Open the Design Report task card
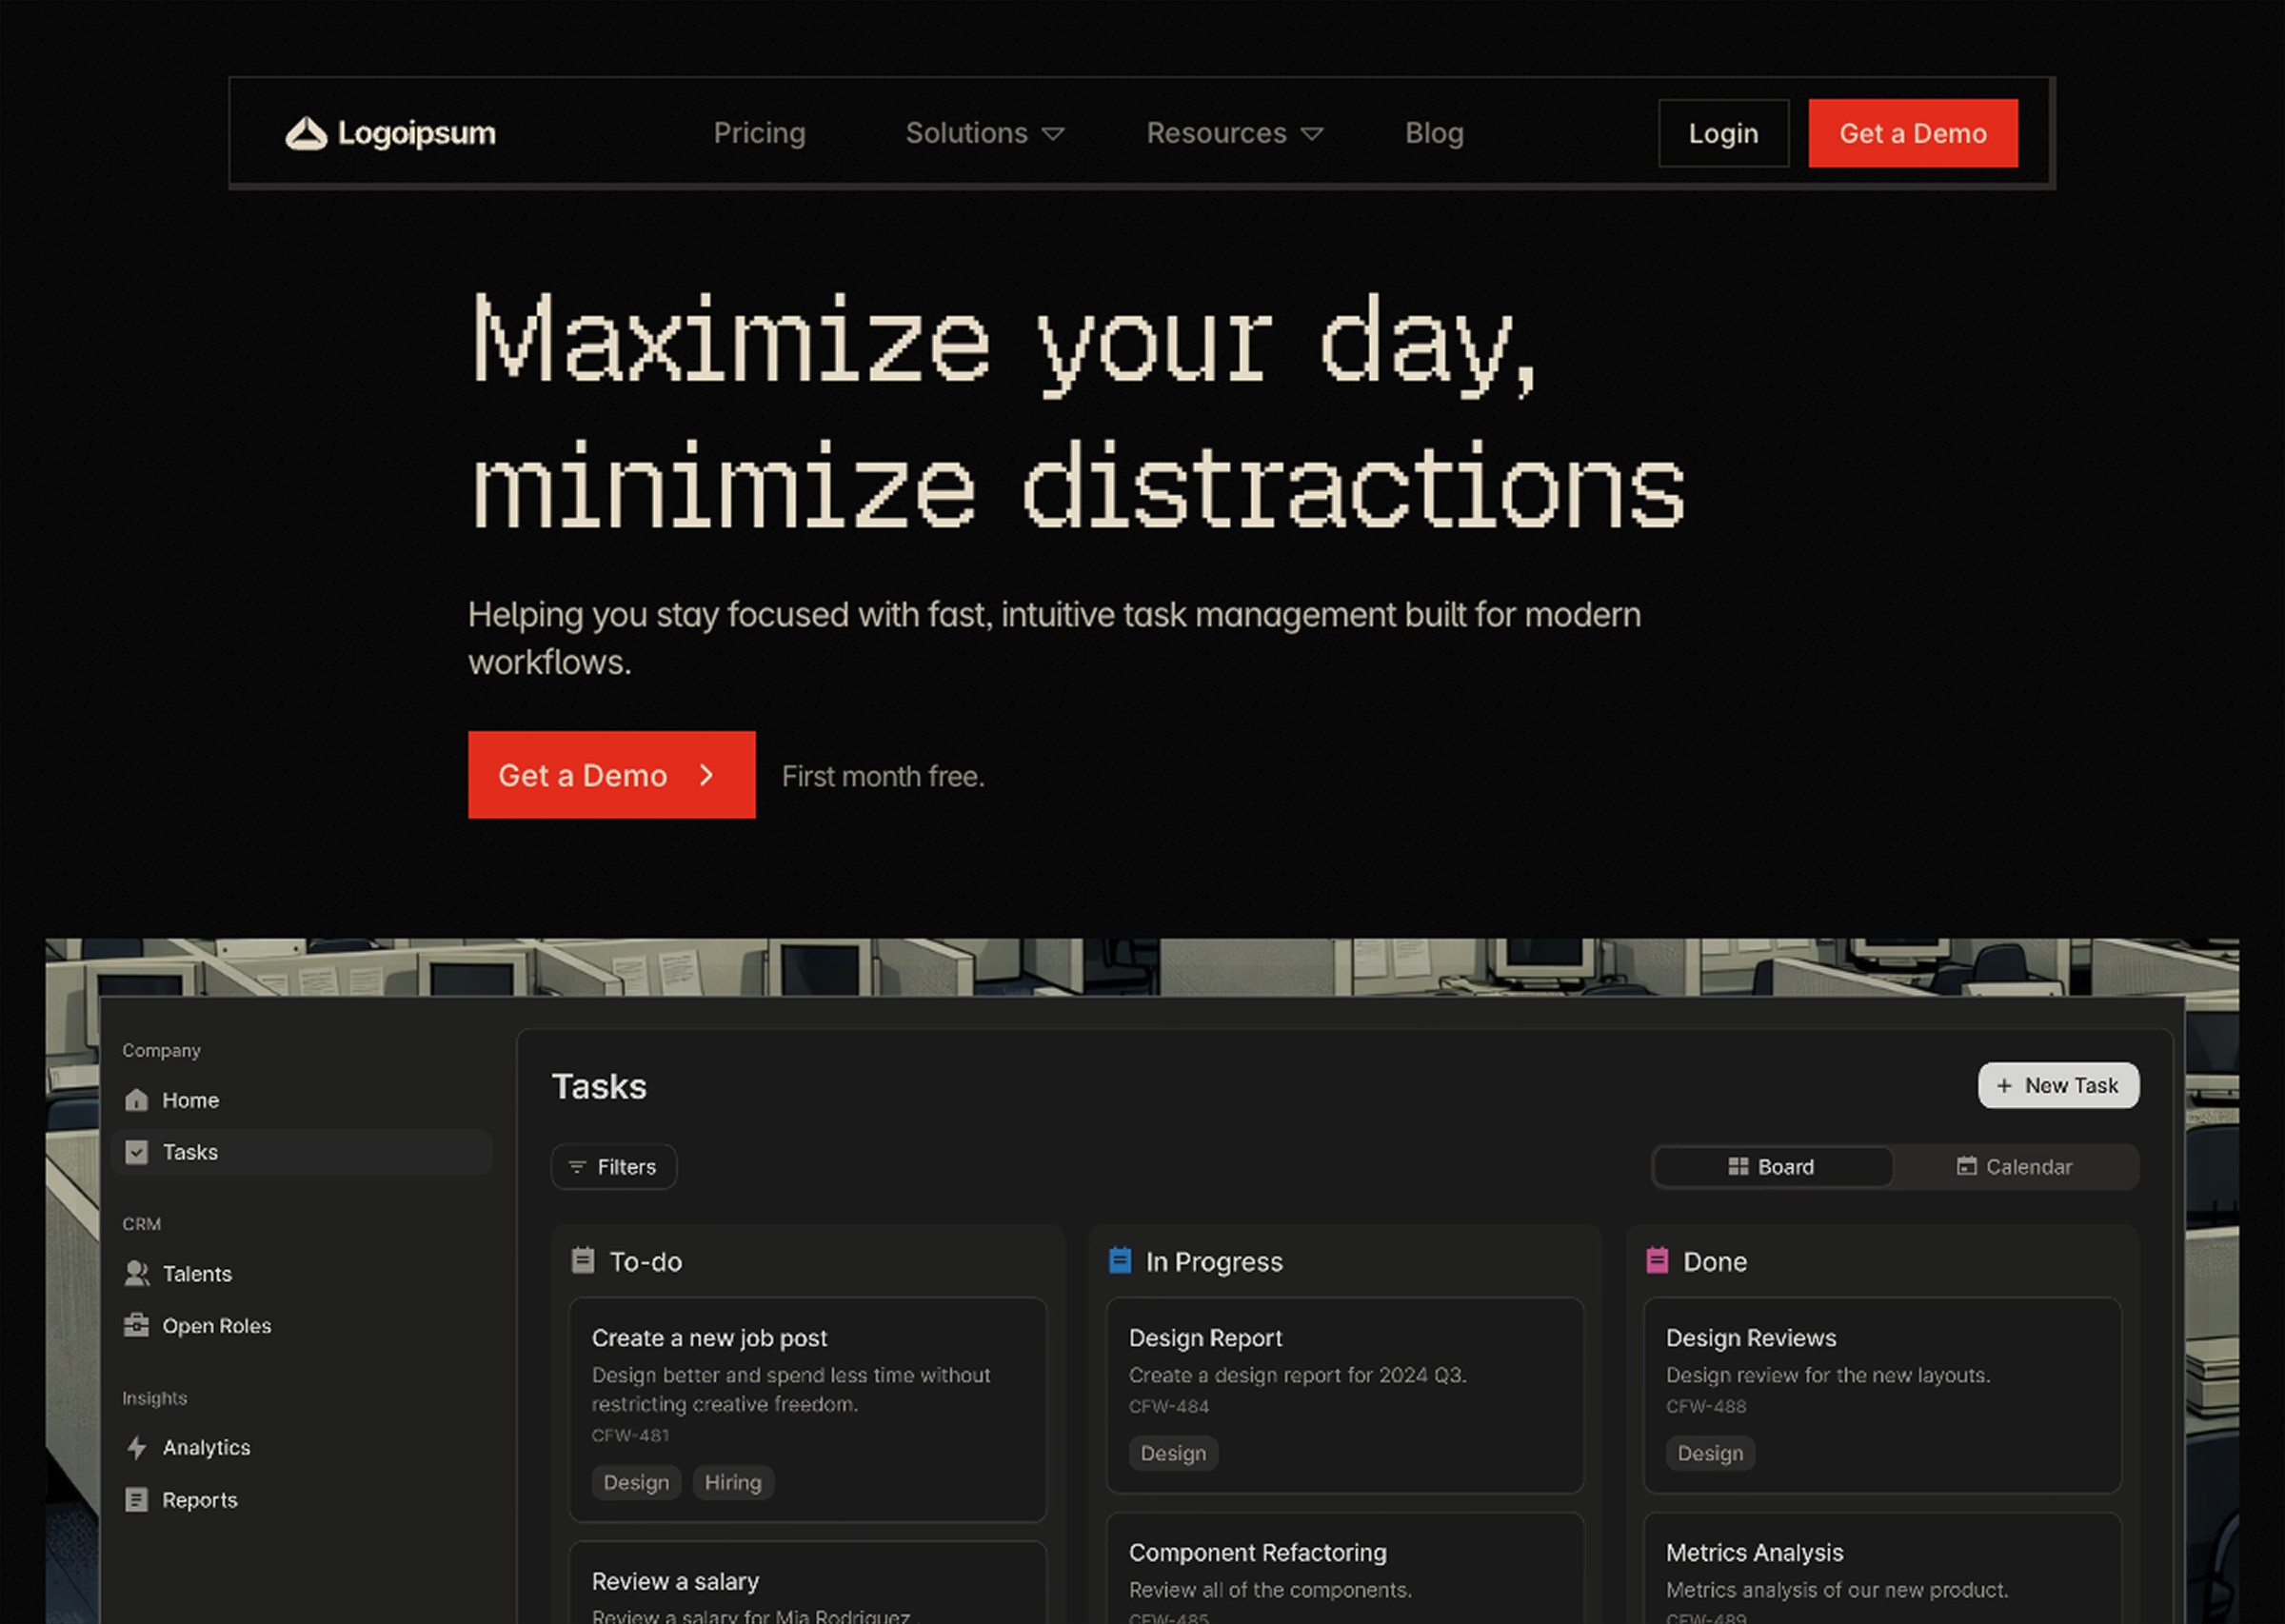 1344,1394
